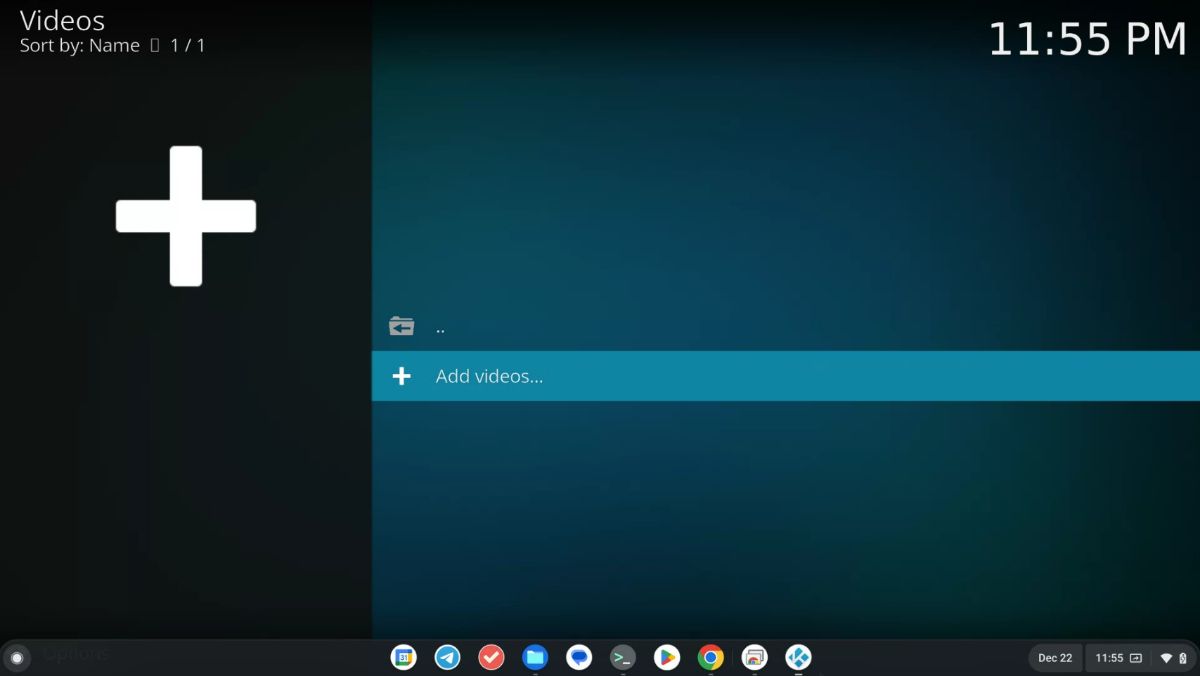Click the battery indicator in the tray
Image resolution: width=1200 pixels, height=676 pixels.
tap(1186, 658)
